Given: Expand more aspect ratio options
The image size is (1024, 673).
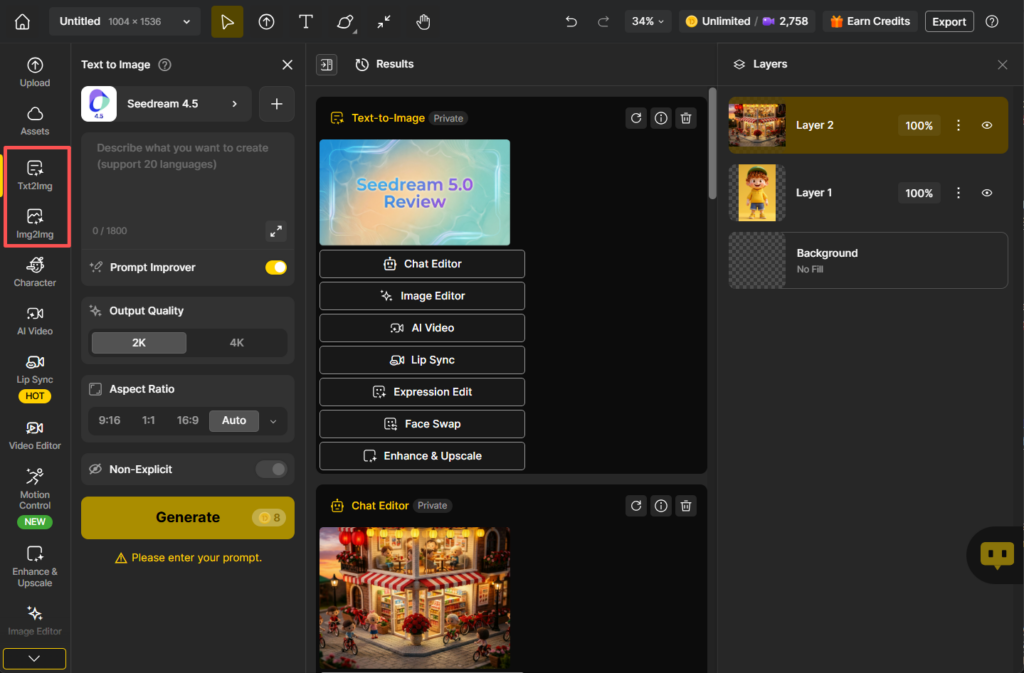Looking at the screenshot, I should tap(273, 421).
